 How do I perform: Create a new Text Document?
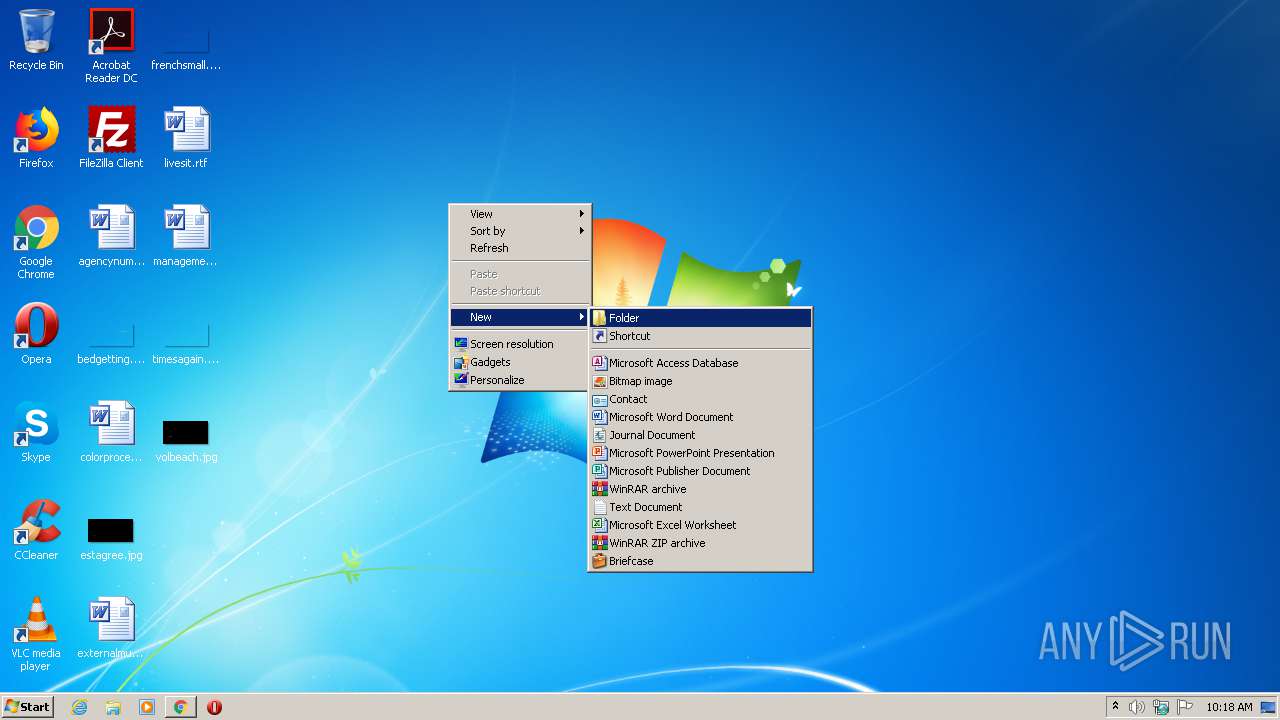click(x=700, y=507)
